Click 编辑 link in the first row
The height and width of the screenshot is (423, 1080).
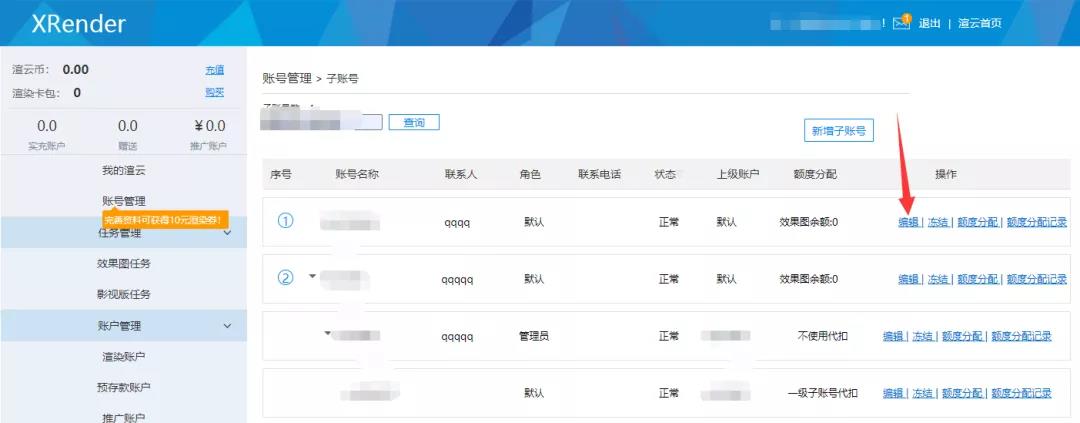coord(908,223)
